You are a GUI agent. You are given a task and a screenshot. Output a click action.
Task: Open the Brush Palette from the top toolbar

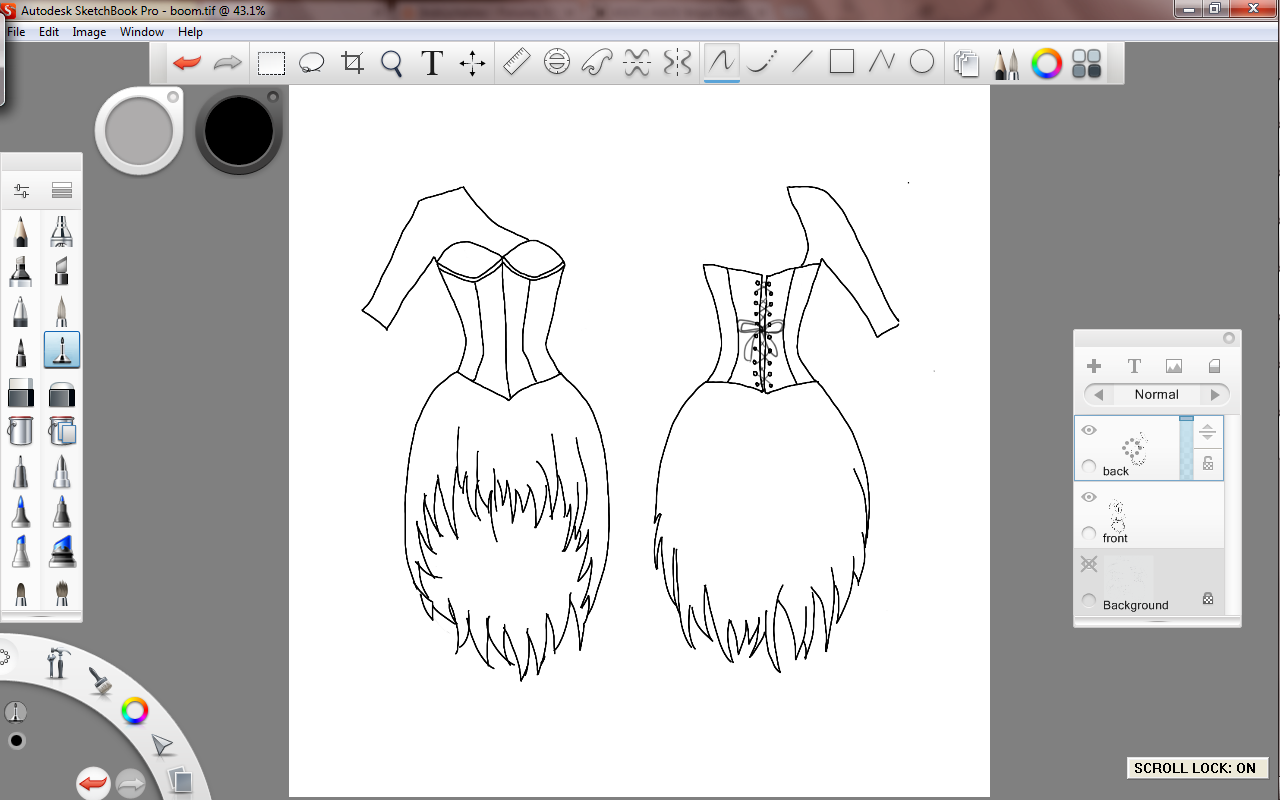1006,64
